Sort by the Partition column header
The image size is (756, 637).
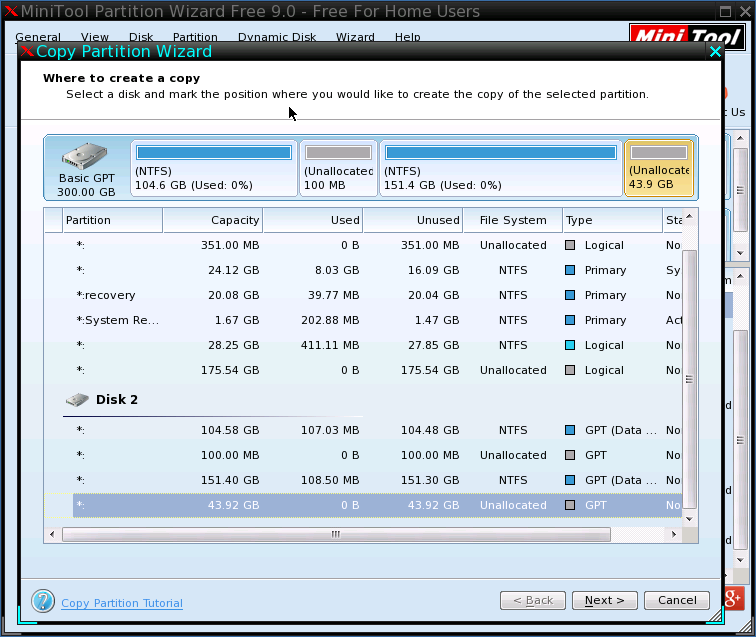click(x=112, y=220)
